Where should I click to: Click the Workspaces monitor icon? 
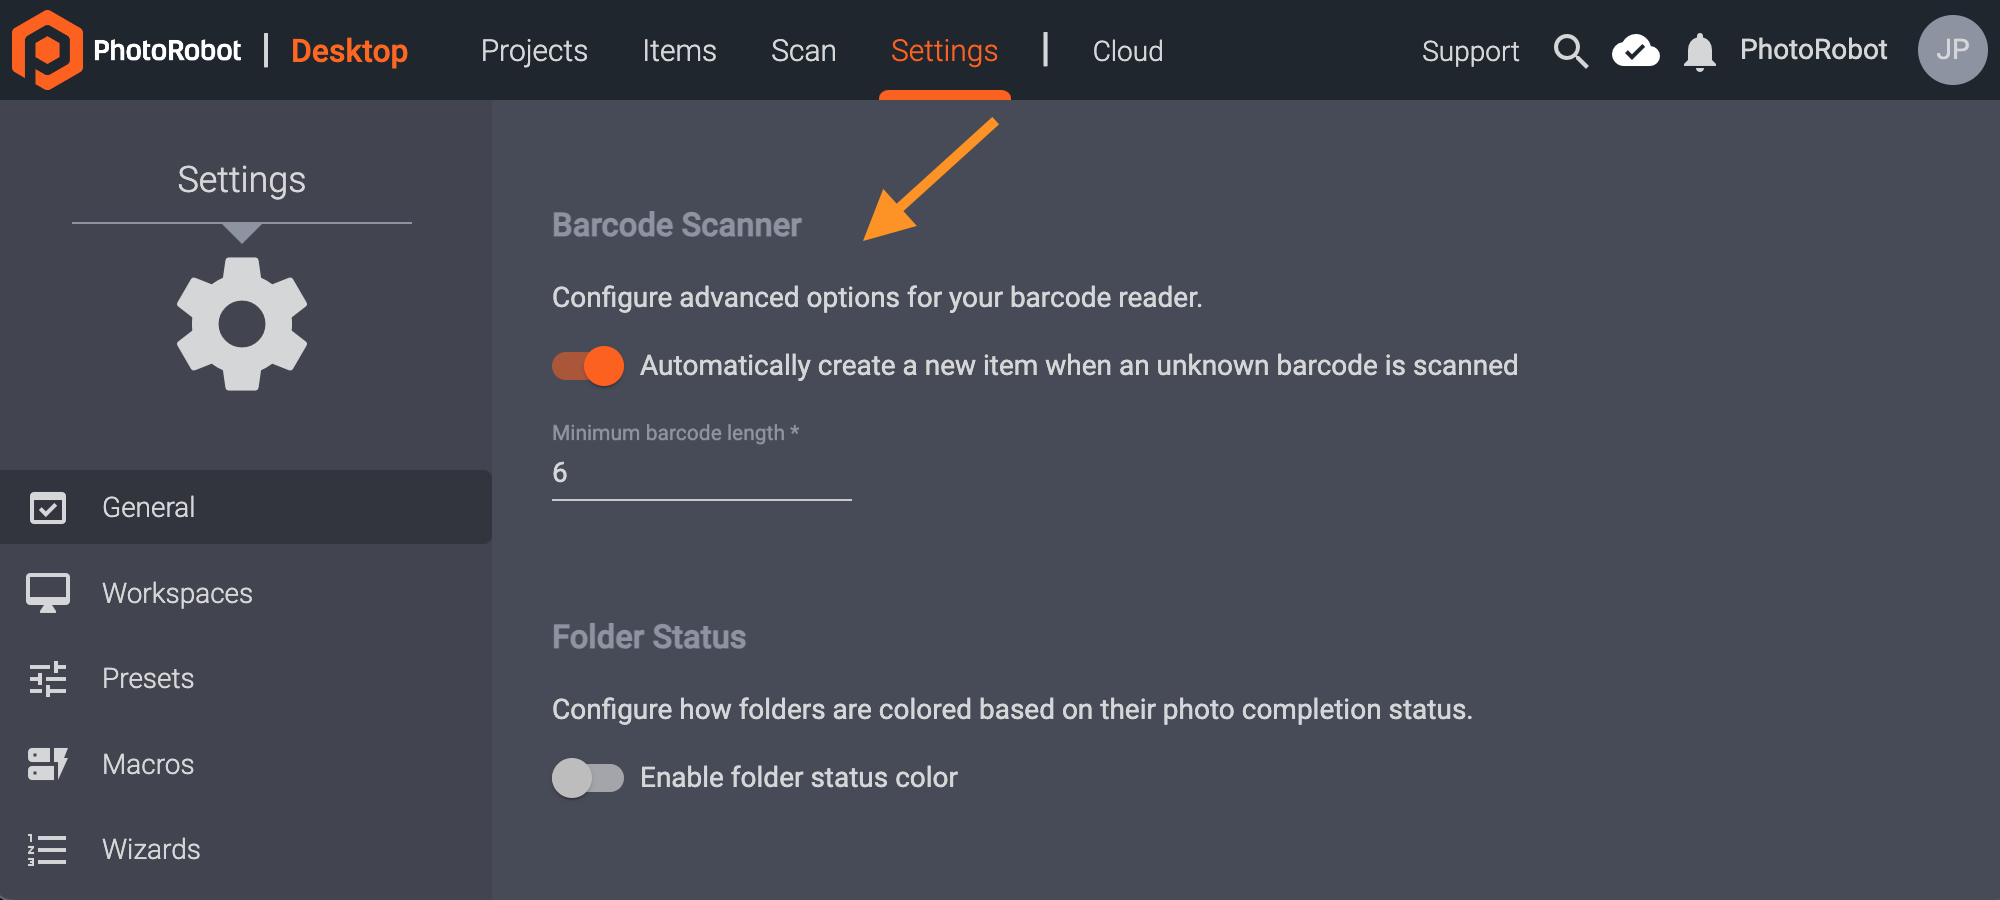click(48, 593)
